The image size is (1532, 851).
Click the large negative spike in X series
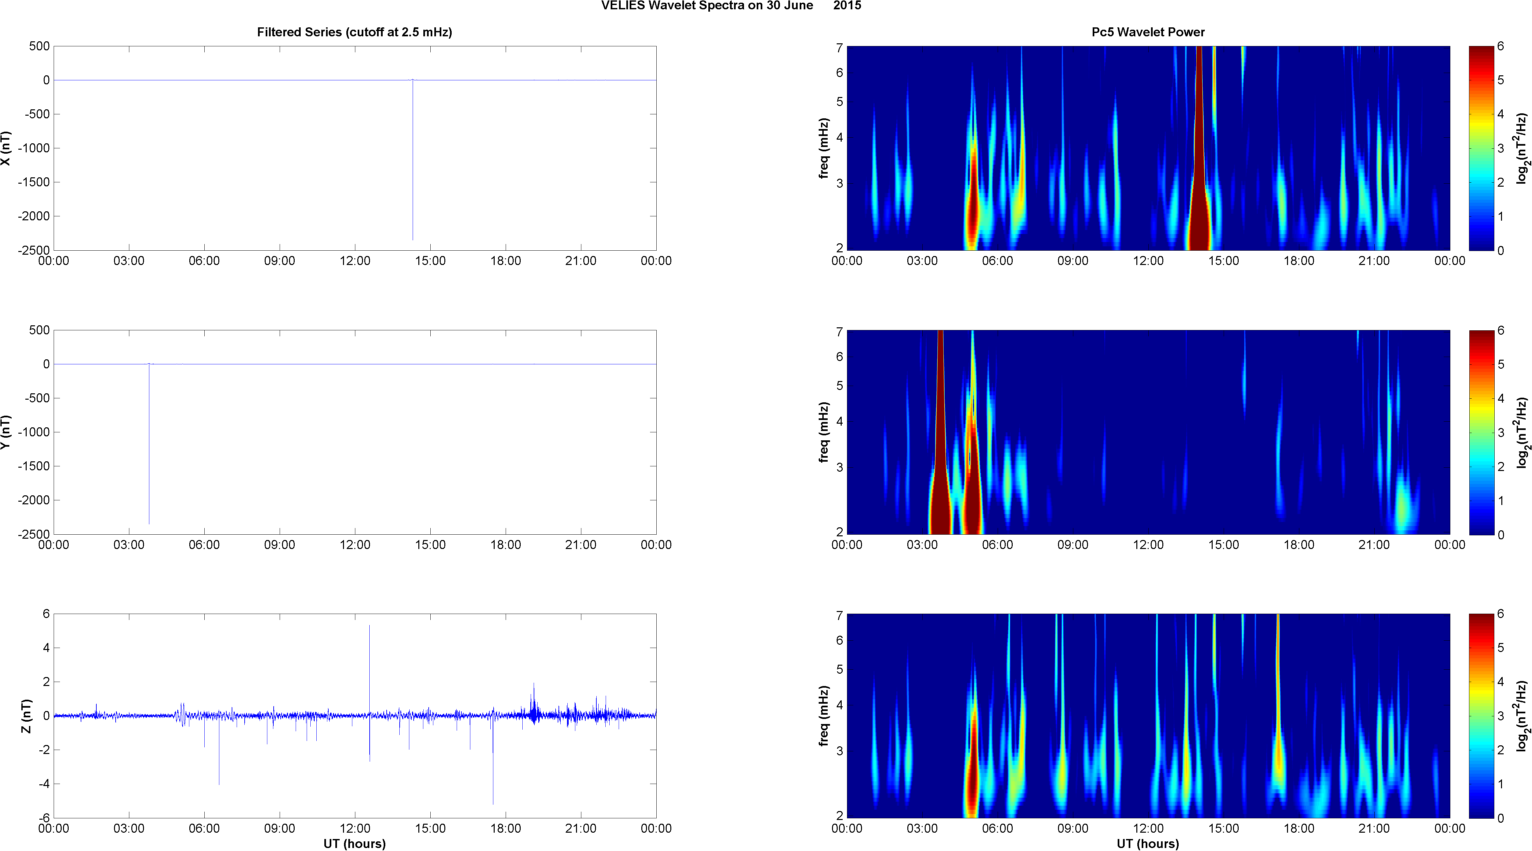pyautogui.click(x=412, y=160)
